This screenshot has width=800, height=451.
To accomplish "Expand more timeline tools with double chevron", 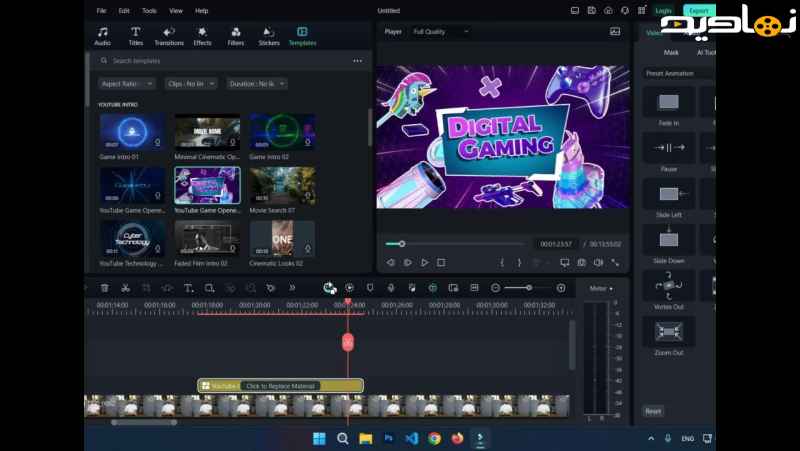I will click(292, 288).
